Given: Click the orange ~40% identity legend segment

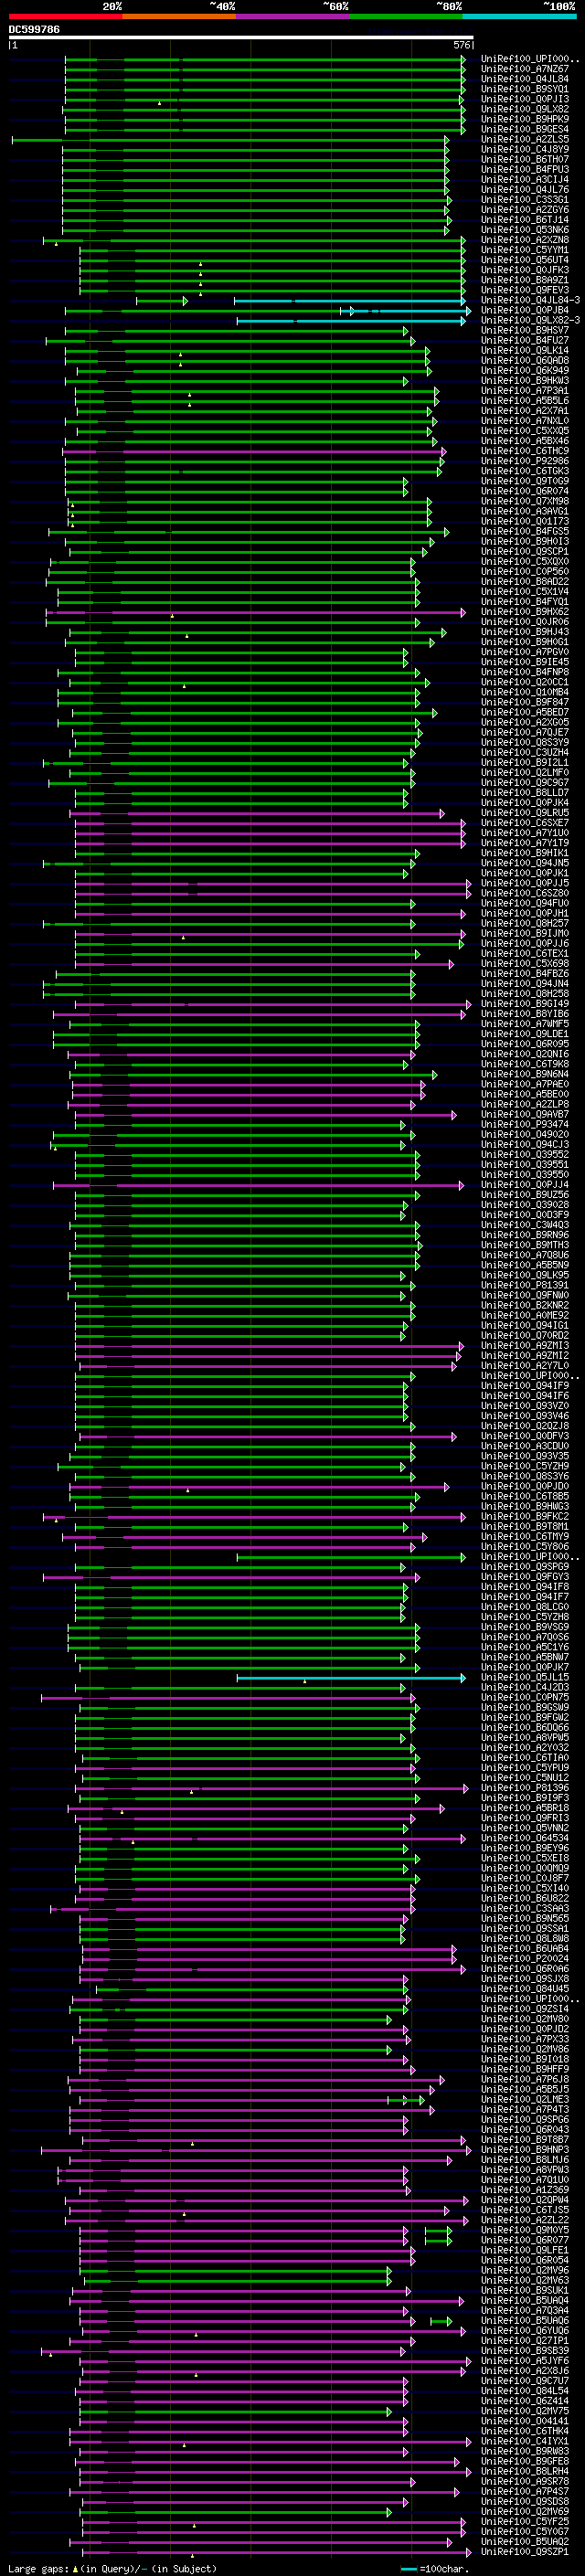Looking at the screenshot, I should point(179,16).
